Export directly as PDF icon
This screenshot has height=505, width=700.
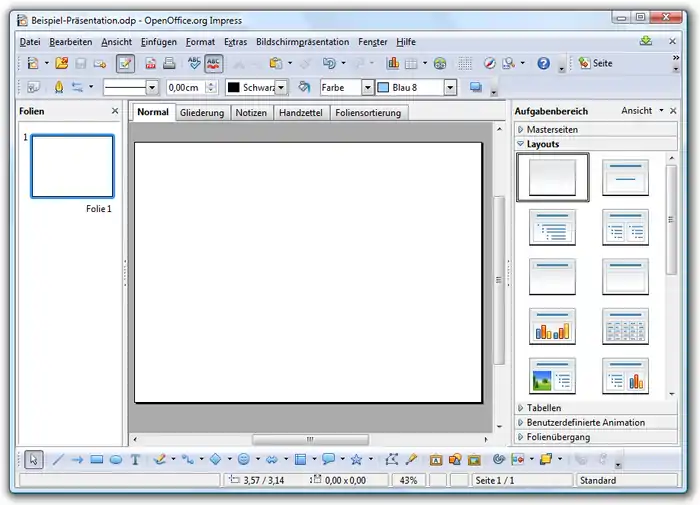[150, 63]
